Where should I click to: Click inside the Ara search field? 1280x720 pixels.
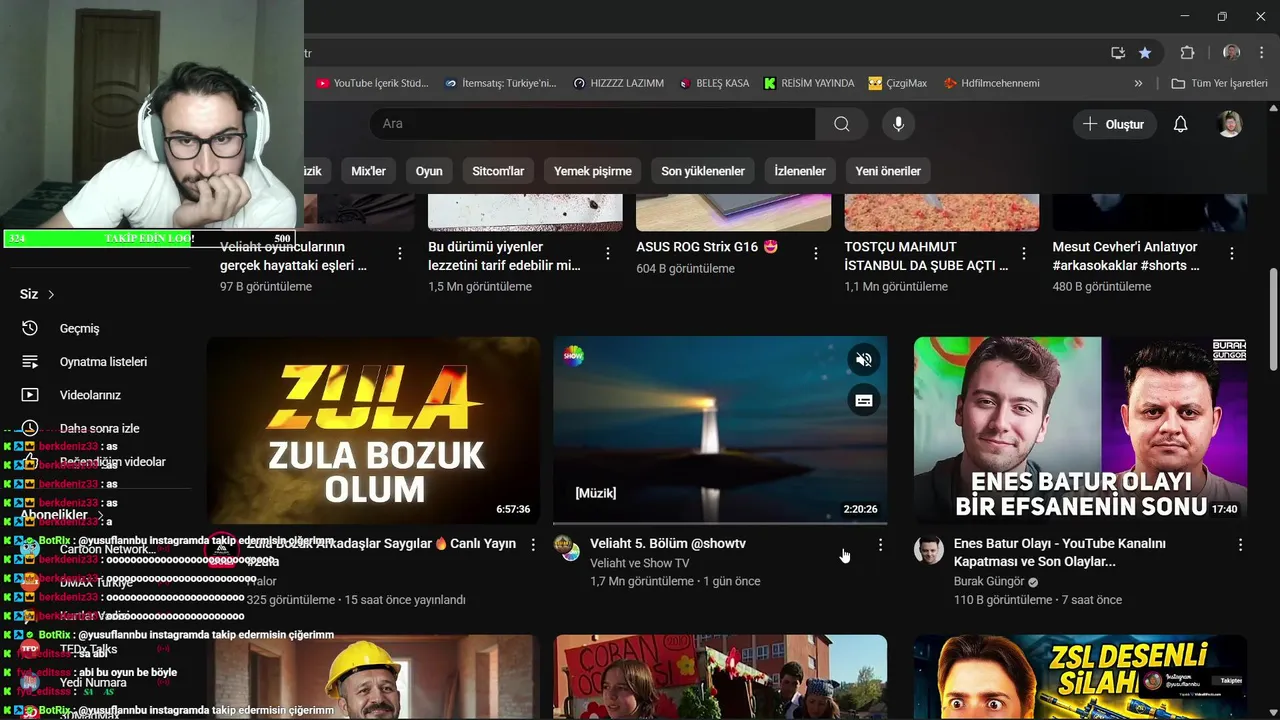coord(592,124)
